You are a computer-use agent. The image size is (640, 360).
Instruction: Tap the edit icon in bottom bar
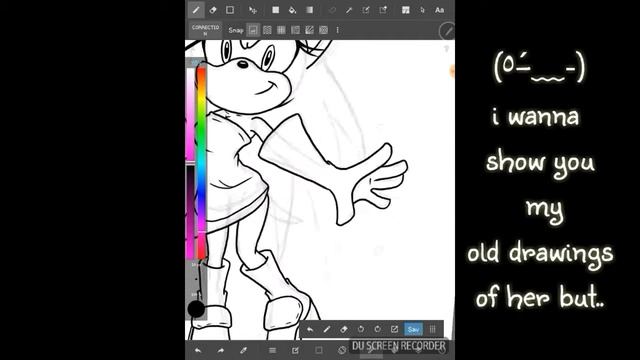click(x=295, y=350)
